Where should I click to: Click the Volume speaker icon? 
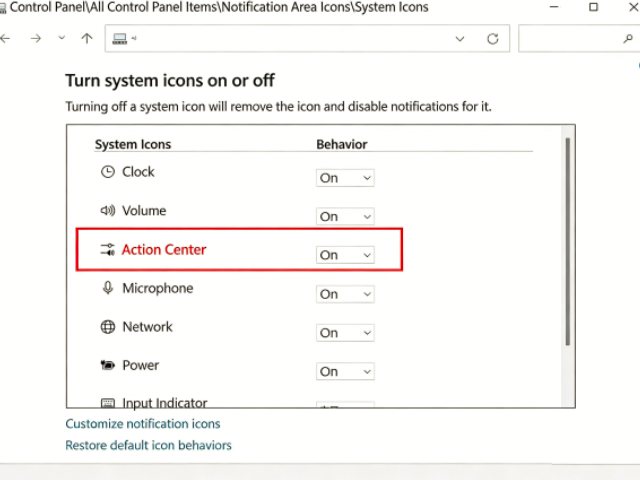click(x=108, y=211)
